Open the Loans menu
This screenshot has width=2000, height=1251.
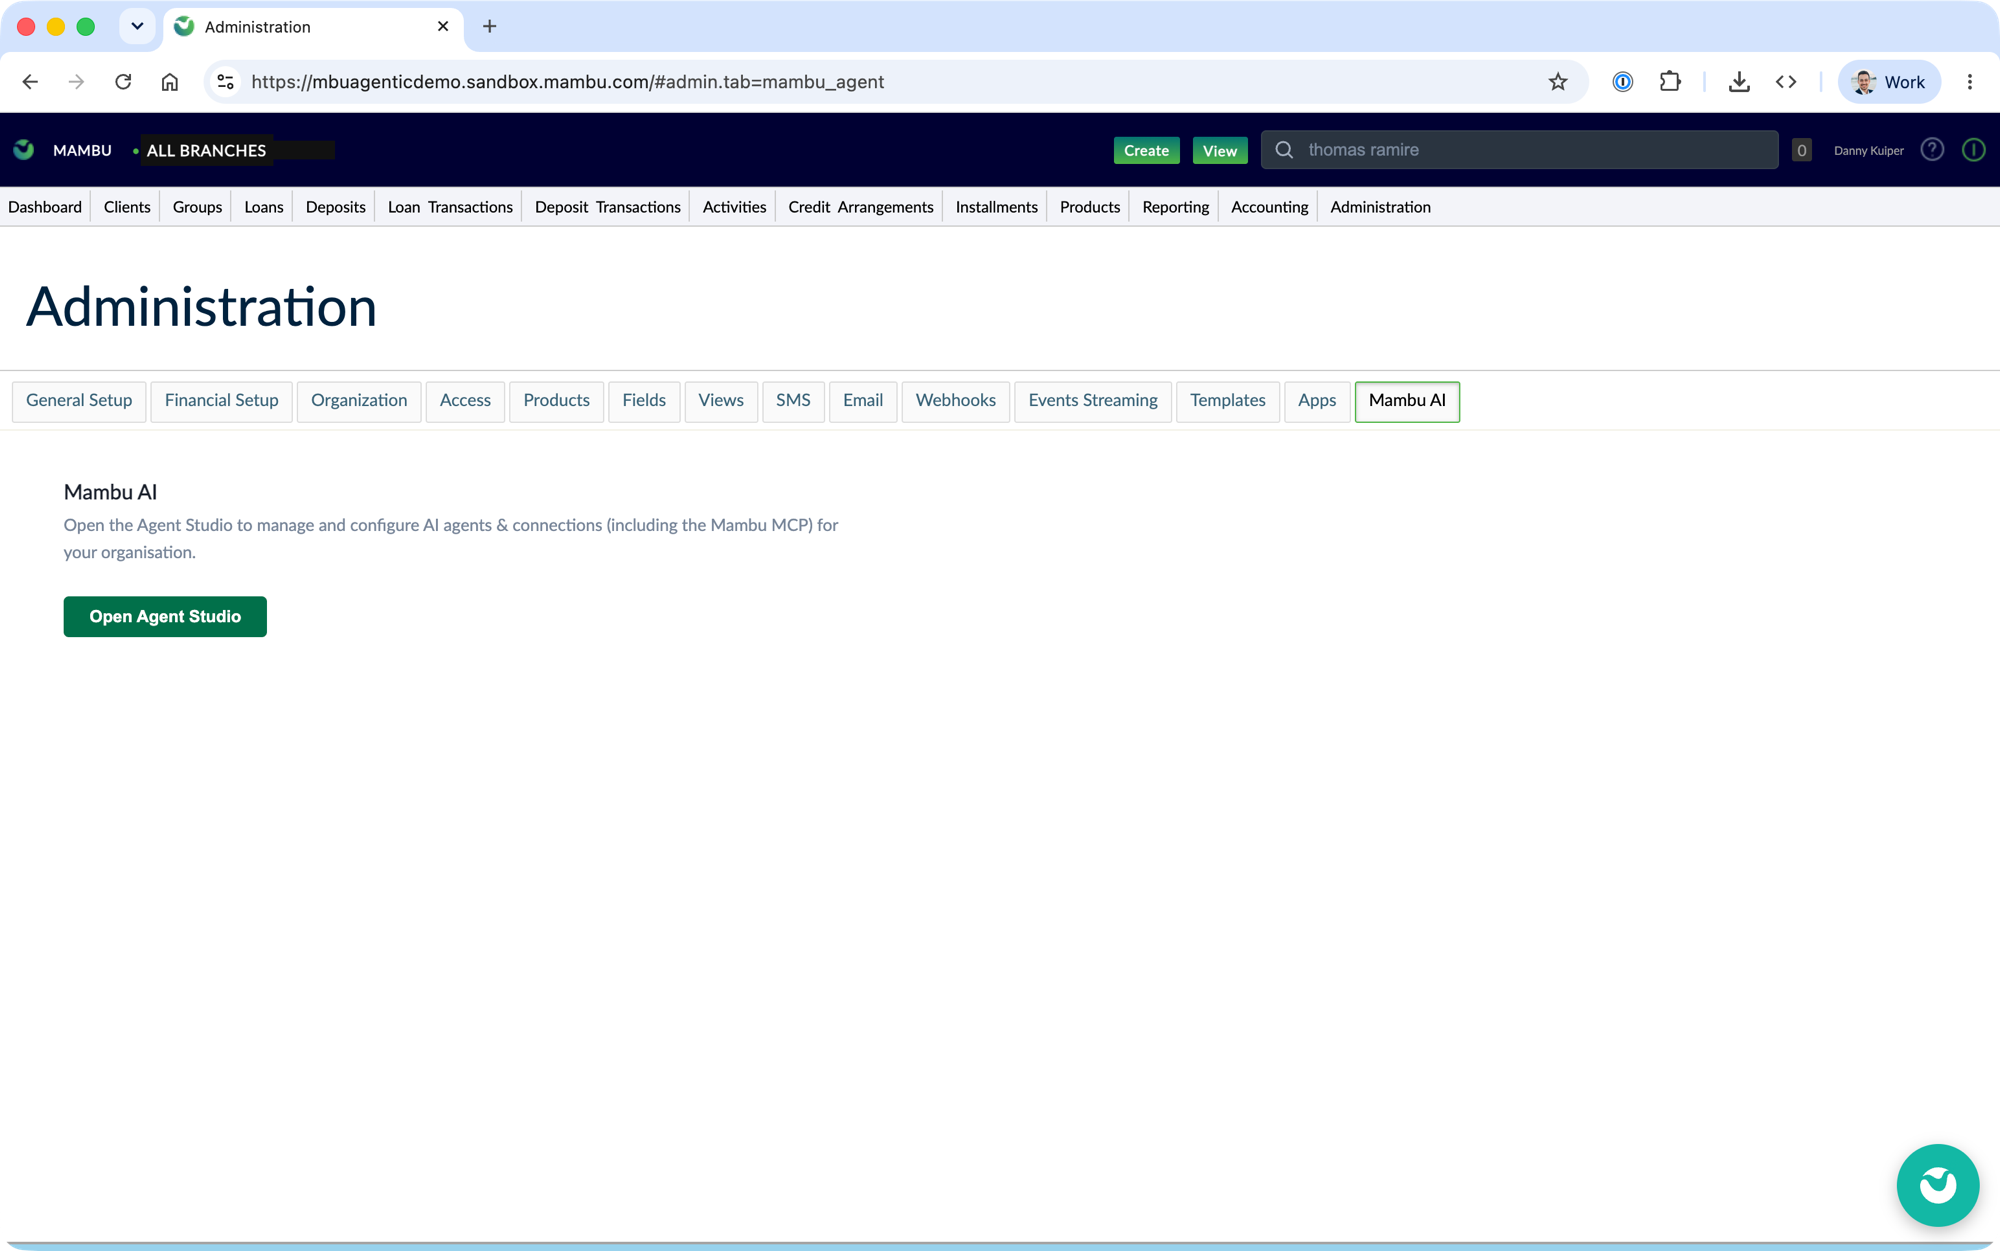(x=264, y=207)
